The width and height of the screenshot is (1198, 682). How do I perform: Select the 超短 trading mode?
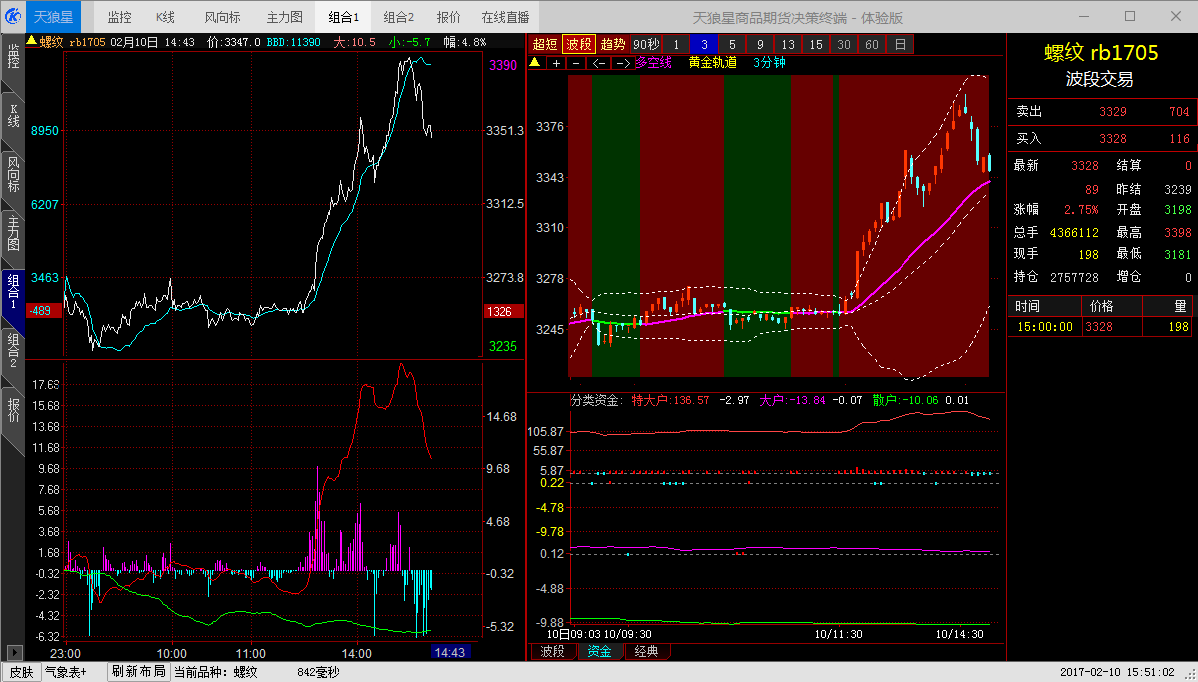[545, 44]
